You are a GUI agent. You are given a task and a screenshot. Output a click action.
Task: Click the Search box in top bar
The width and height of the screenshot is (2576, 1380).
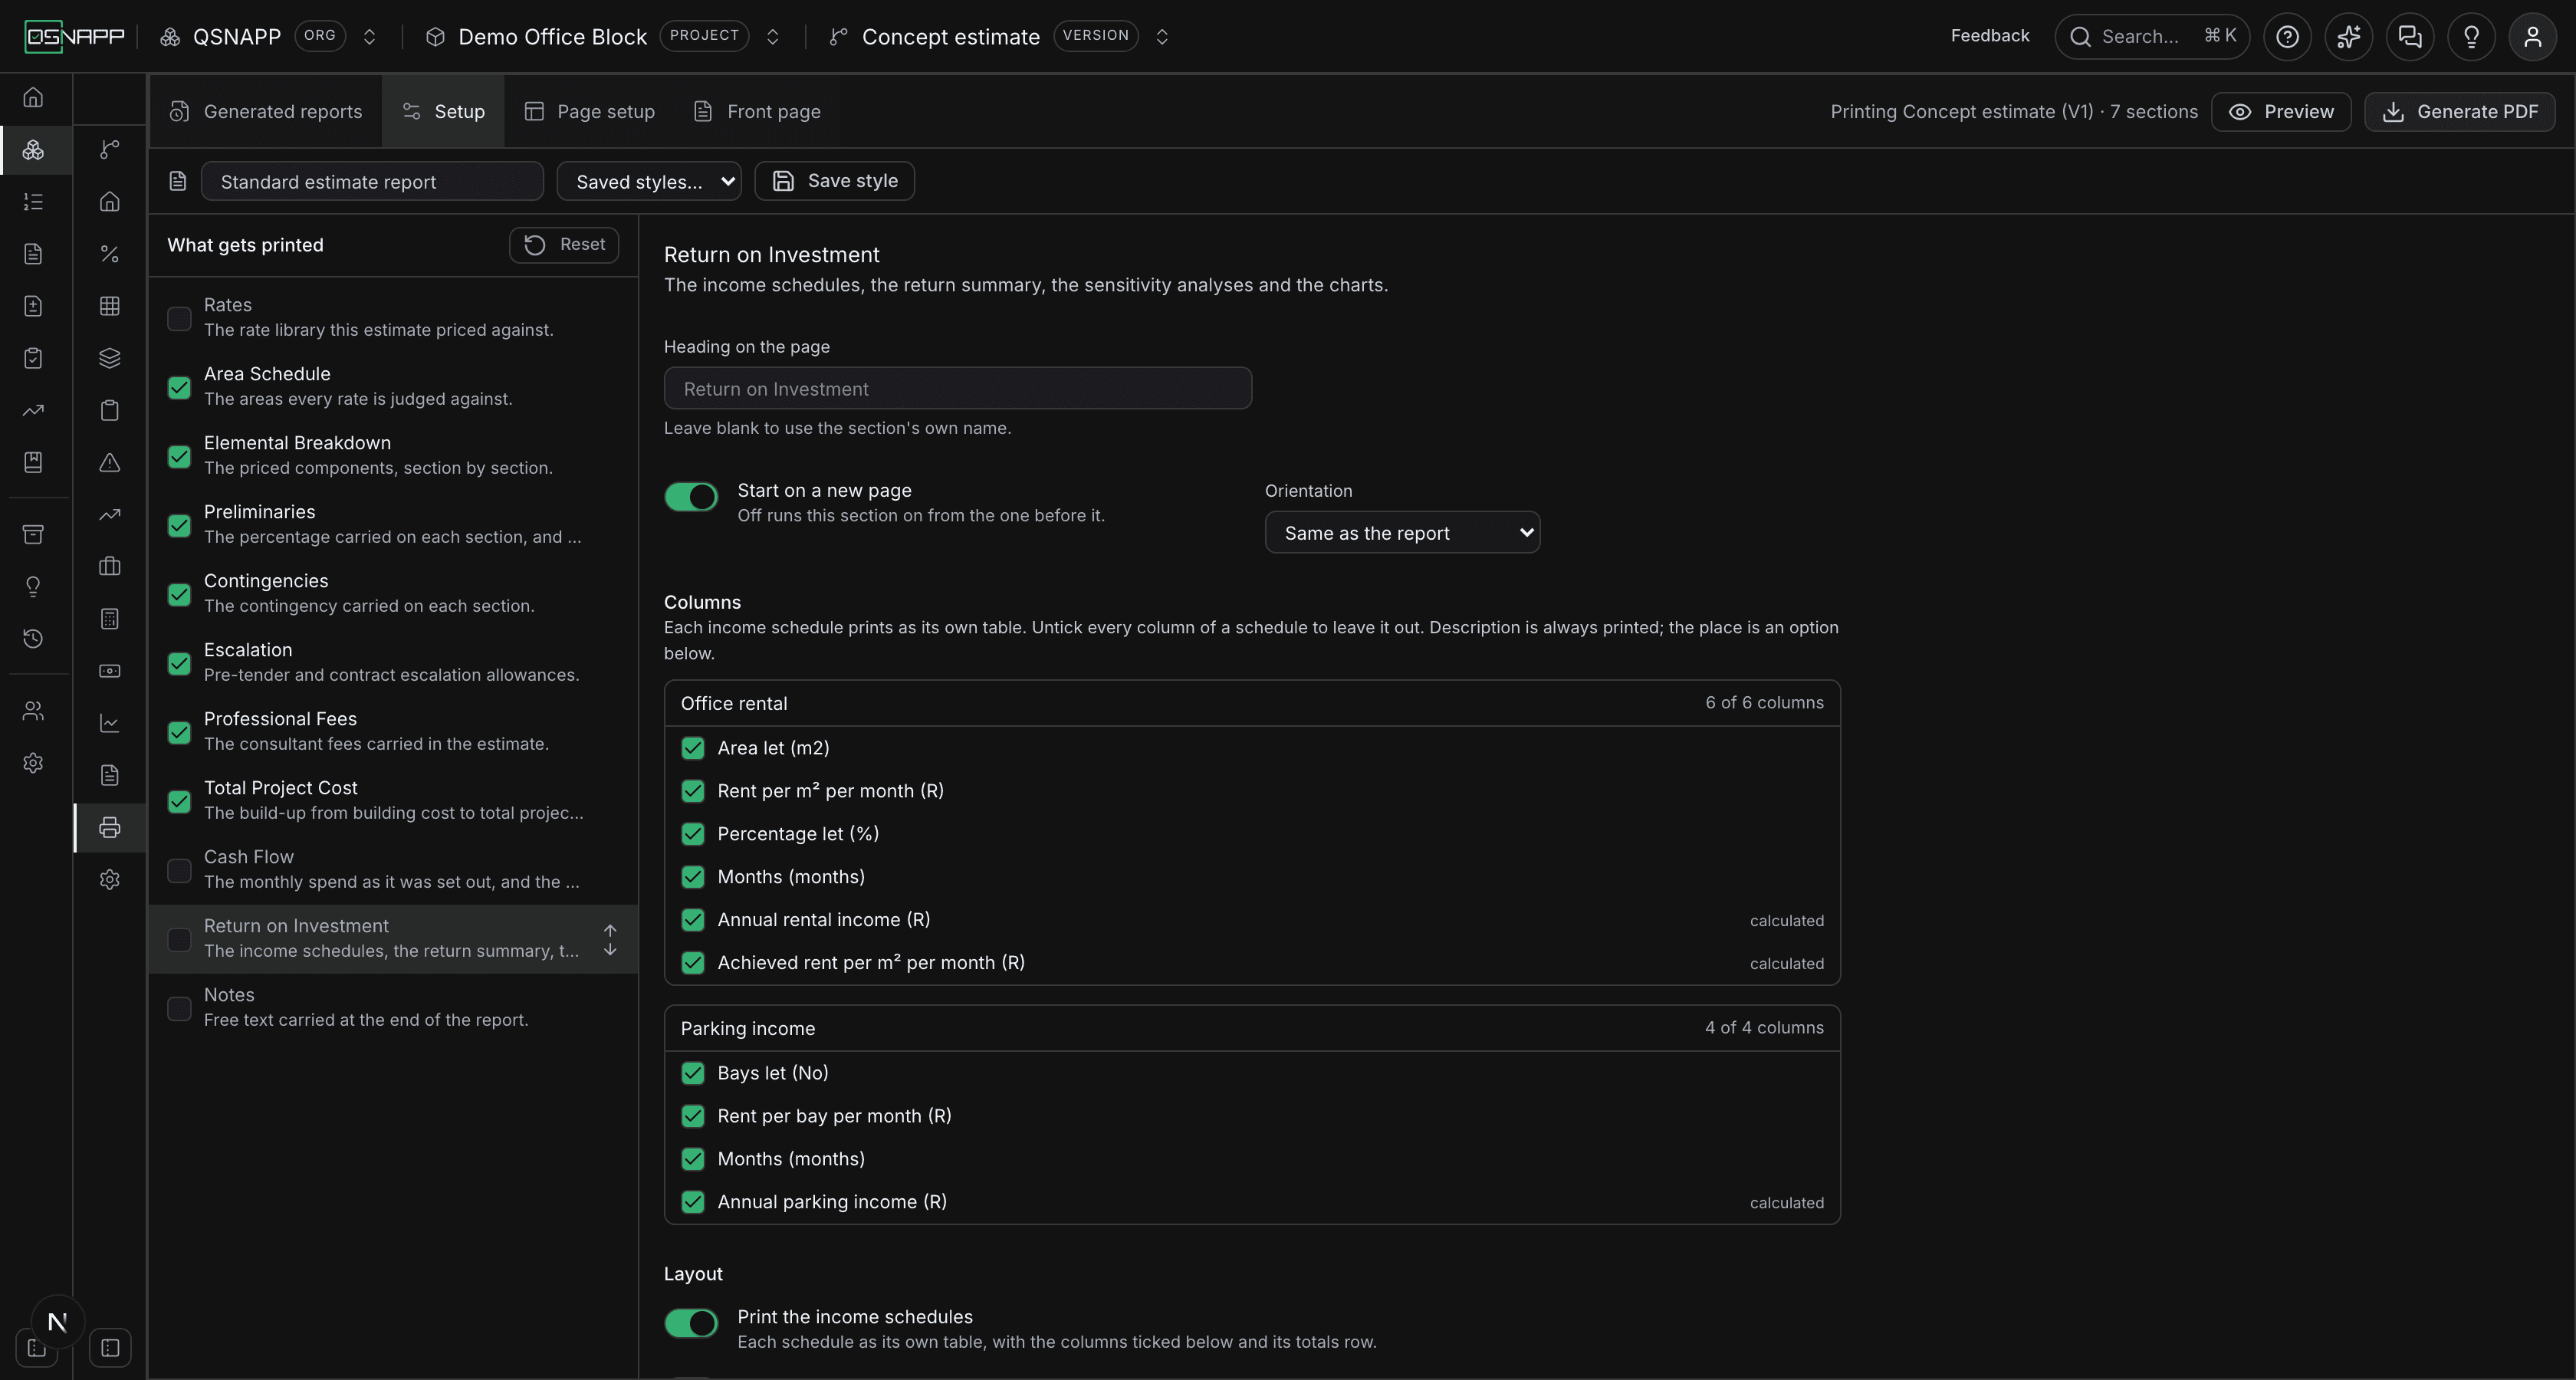2152,37
